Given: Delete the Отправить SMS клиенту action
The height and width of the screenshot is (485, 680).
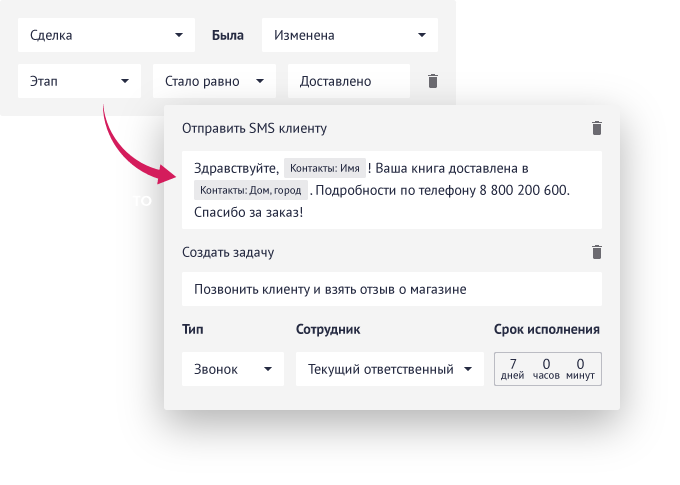Looking at the screenshot, I should point(597,128).
